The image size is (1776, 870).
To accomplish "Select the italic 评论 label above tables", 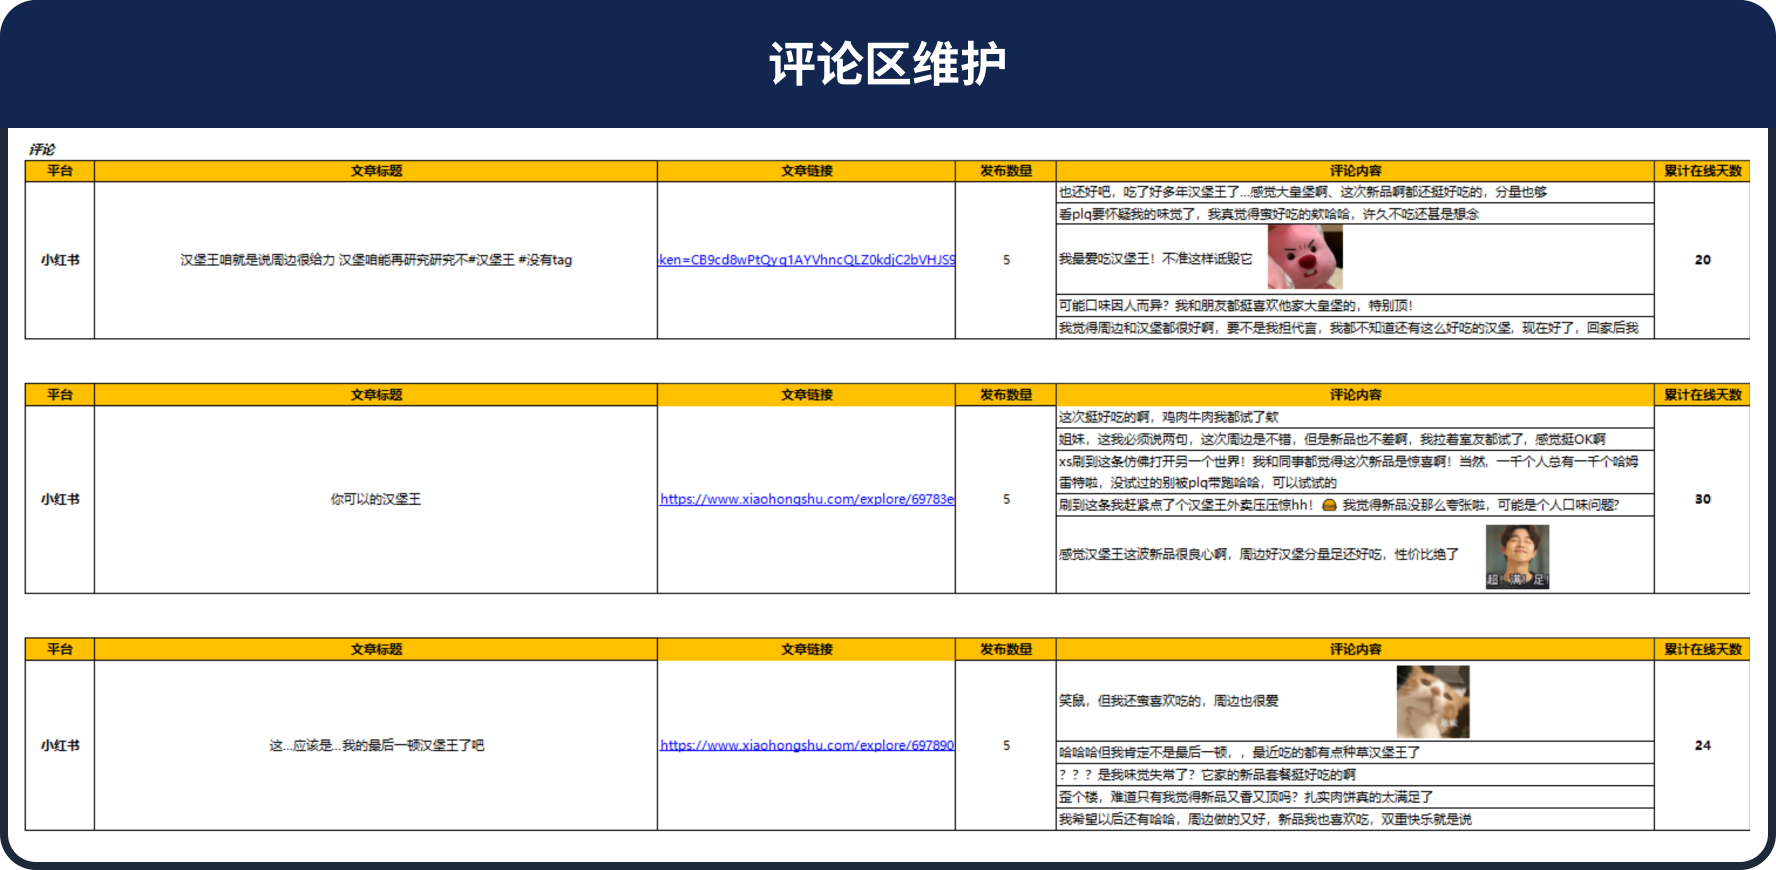I will pos(42,149).
